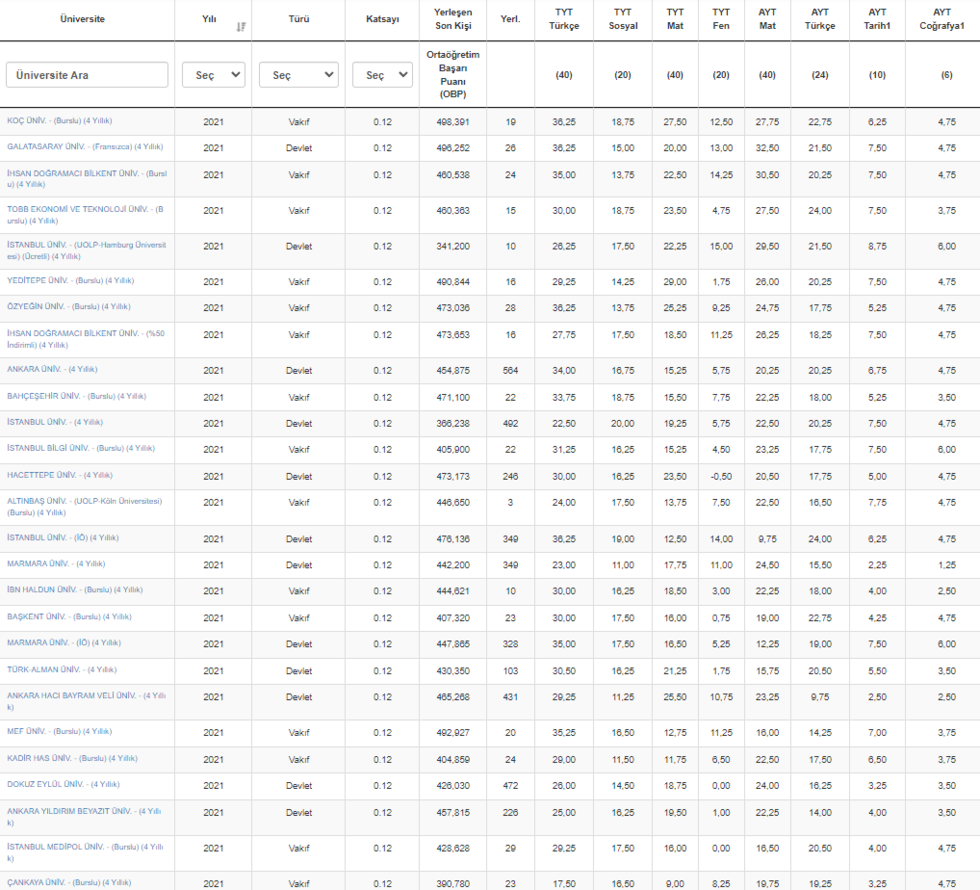Image resolution: width=980 pixels, height=890 pixels.
Task: Select the AYT Coğrafya1 column header
Action: coord(941,19)
